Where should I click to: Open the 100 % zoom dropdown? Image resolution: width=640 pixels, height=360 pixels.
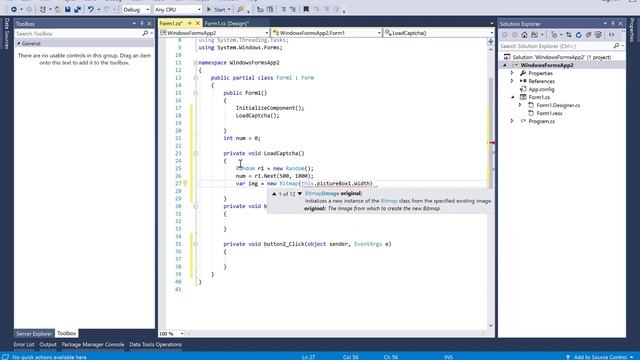pyautogui.click(x=171, y=333)
